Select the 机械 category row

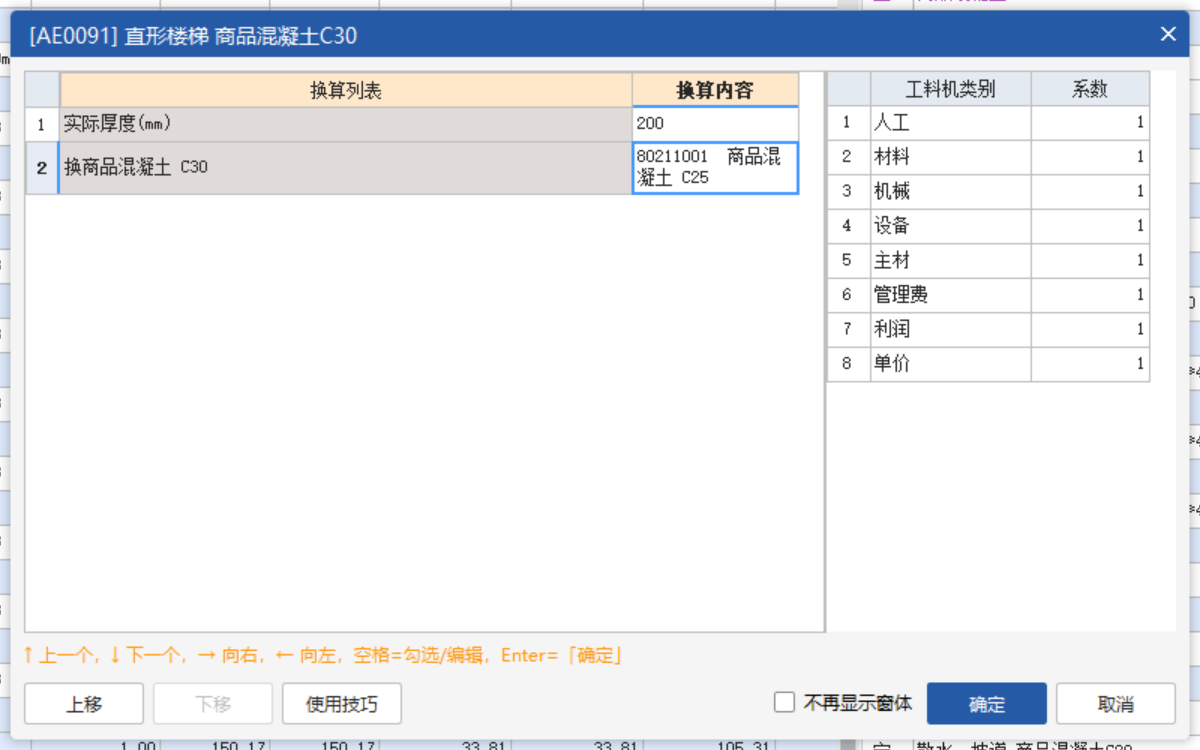pos(950,192)
